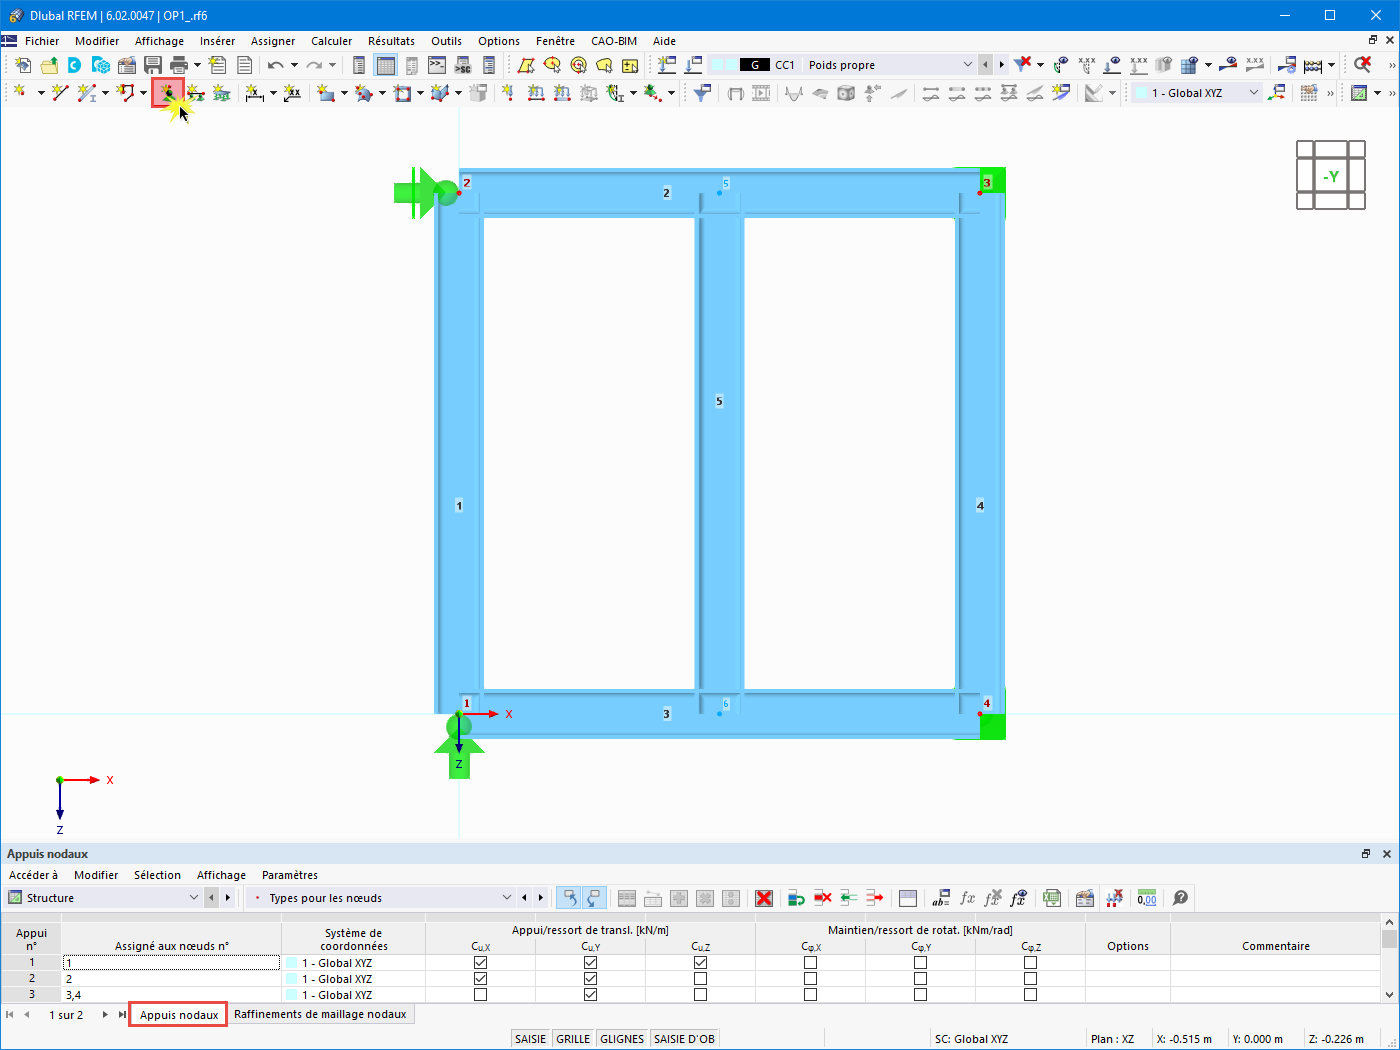Expand the new surface tool dropdown arrow

tap(344, 93)
